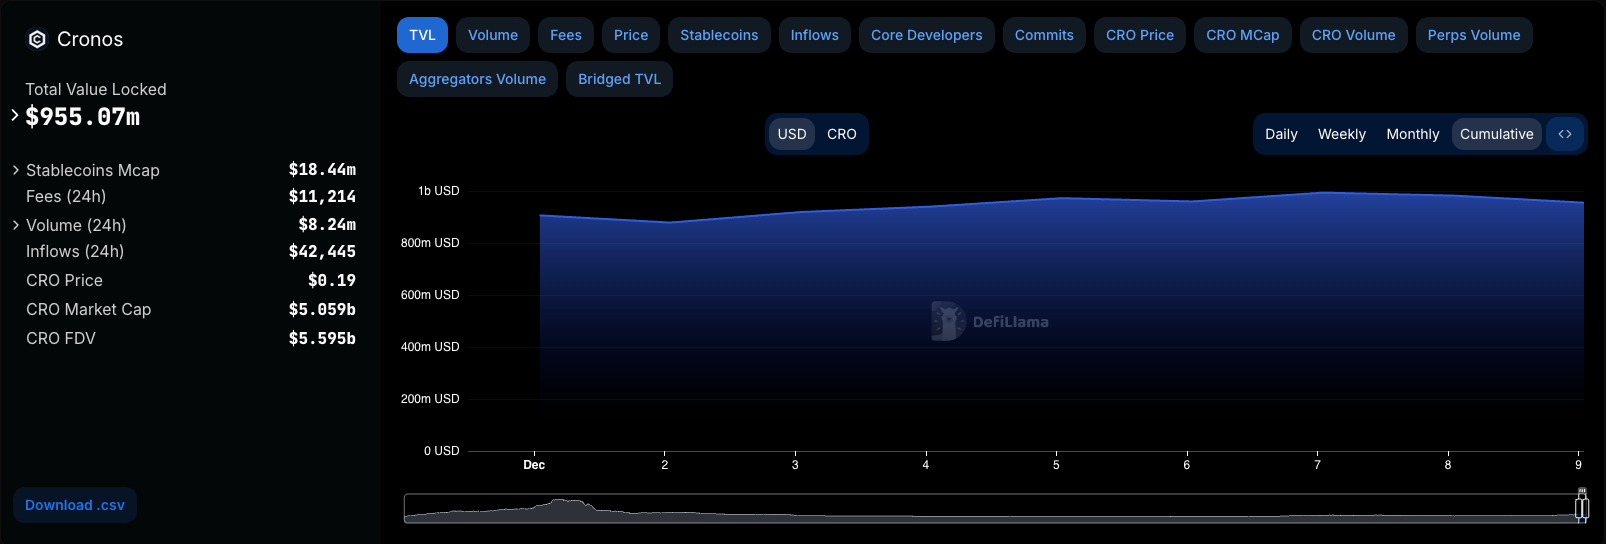Enable the CRO Volume chart metric

tap(1354, 35)
